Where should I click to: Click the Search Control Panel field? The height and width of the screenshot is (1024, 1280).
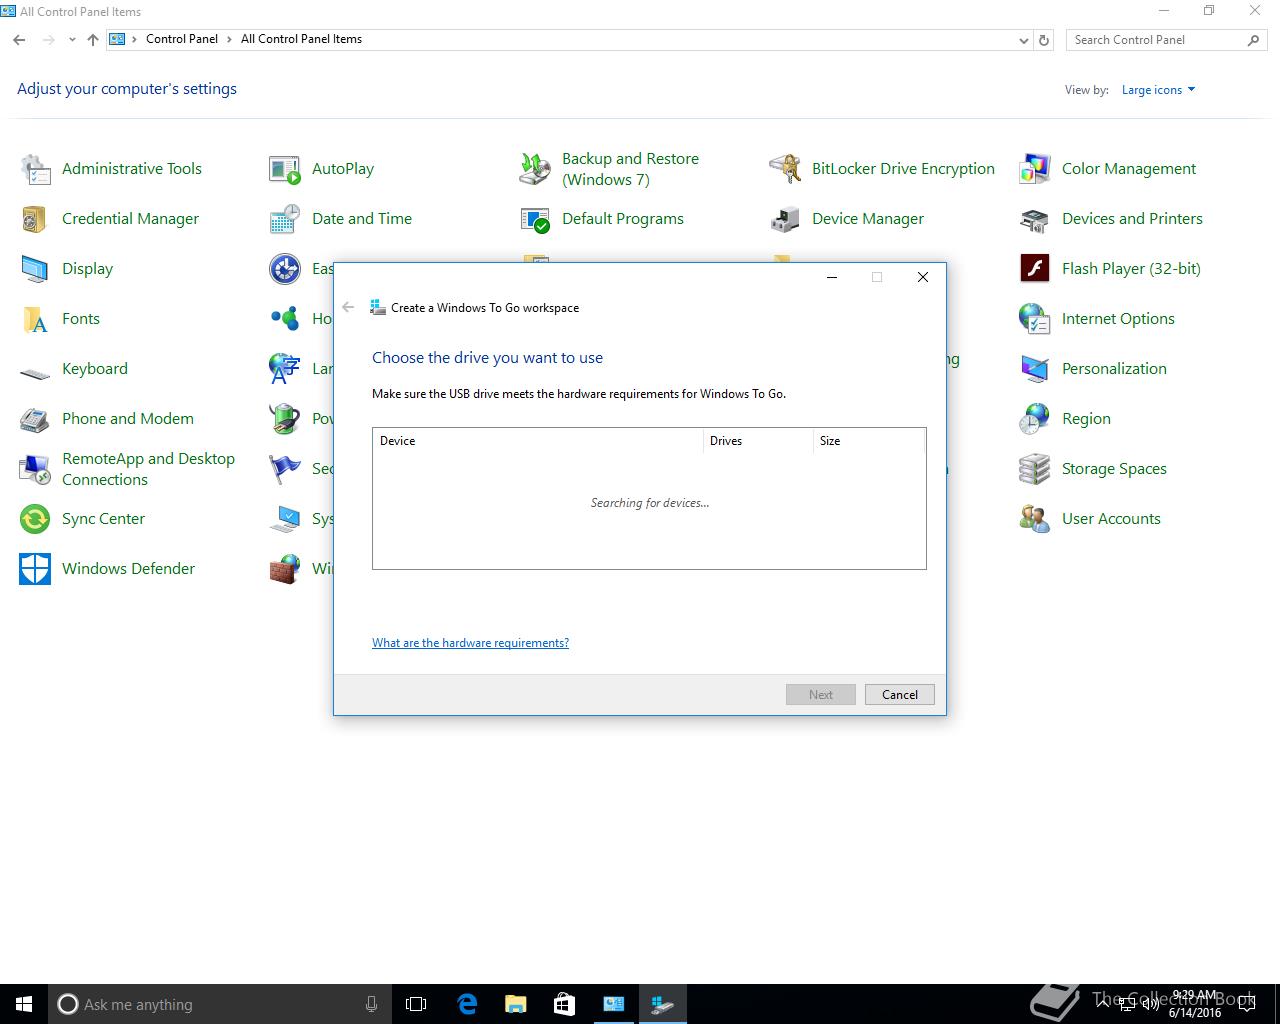tap(1155, 40)
